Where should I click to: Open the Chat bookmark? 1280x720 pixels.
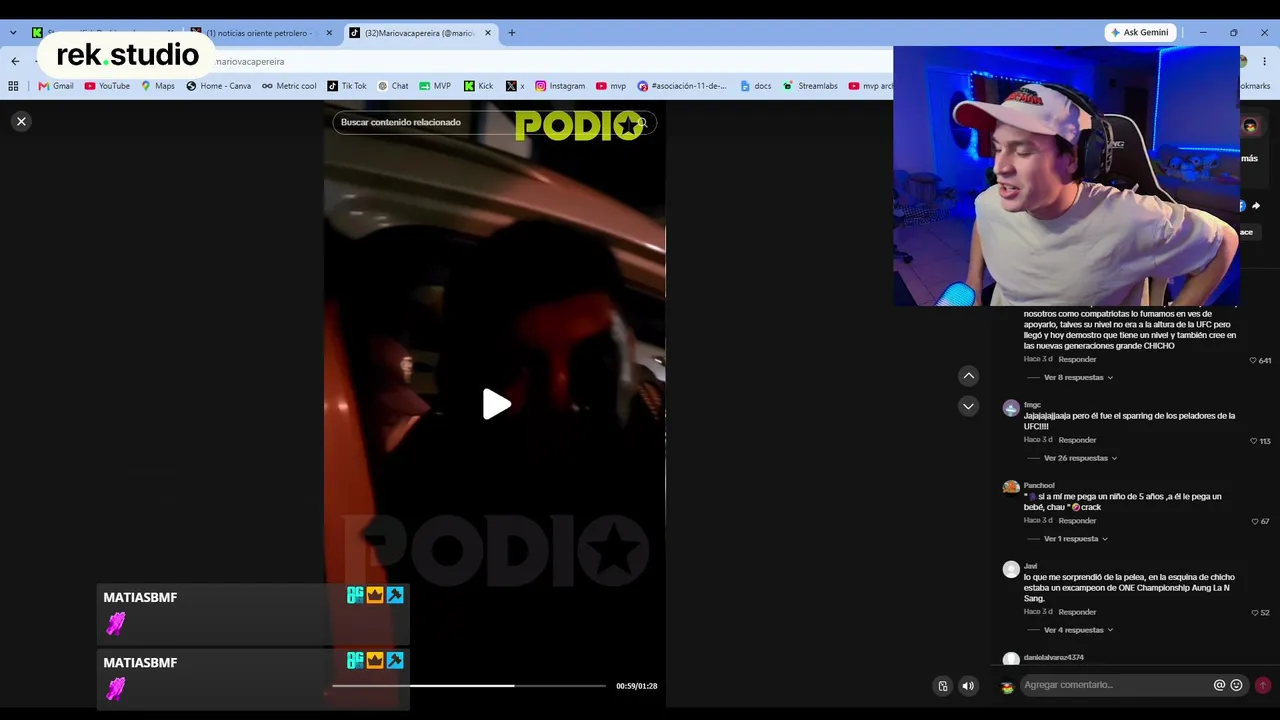click(x=393, y=86)
